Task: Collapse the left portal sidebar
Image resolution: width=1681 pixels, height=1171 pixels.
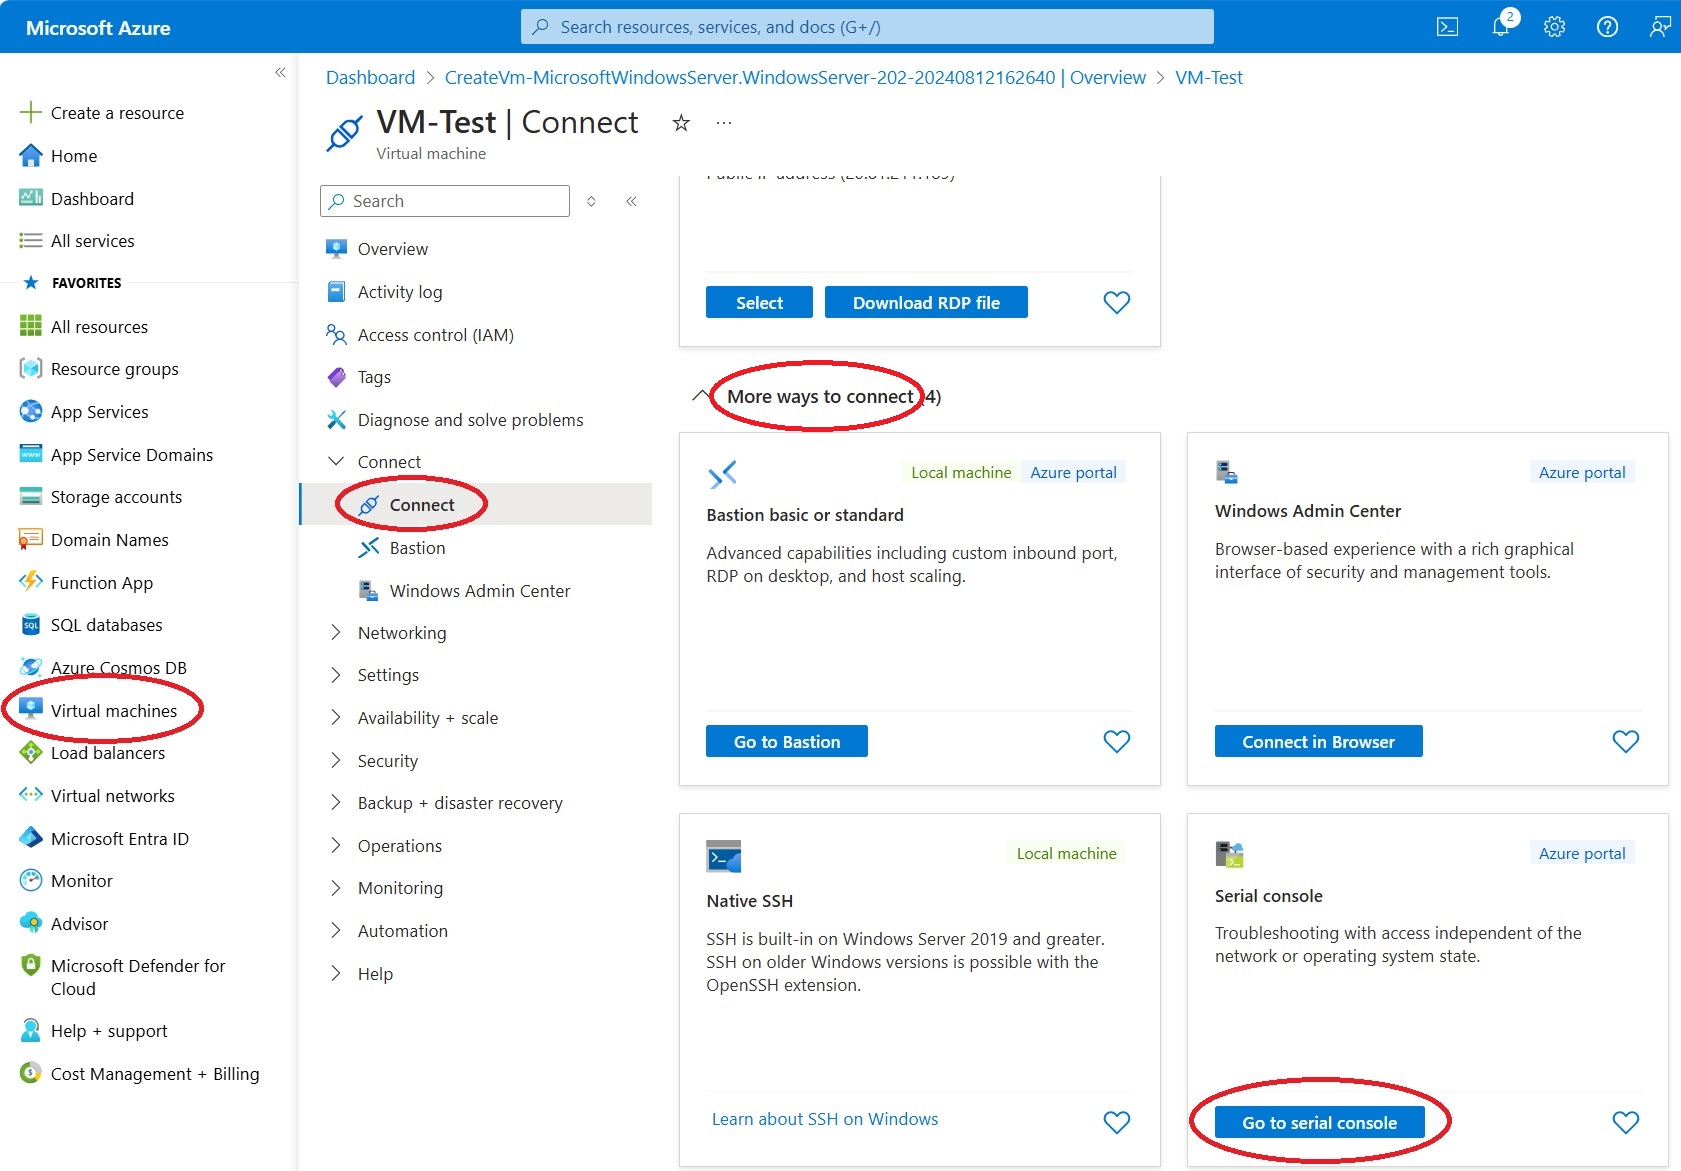Action: [x=280, y=72]
